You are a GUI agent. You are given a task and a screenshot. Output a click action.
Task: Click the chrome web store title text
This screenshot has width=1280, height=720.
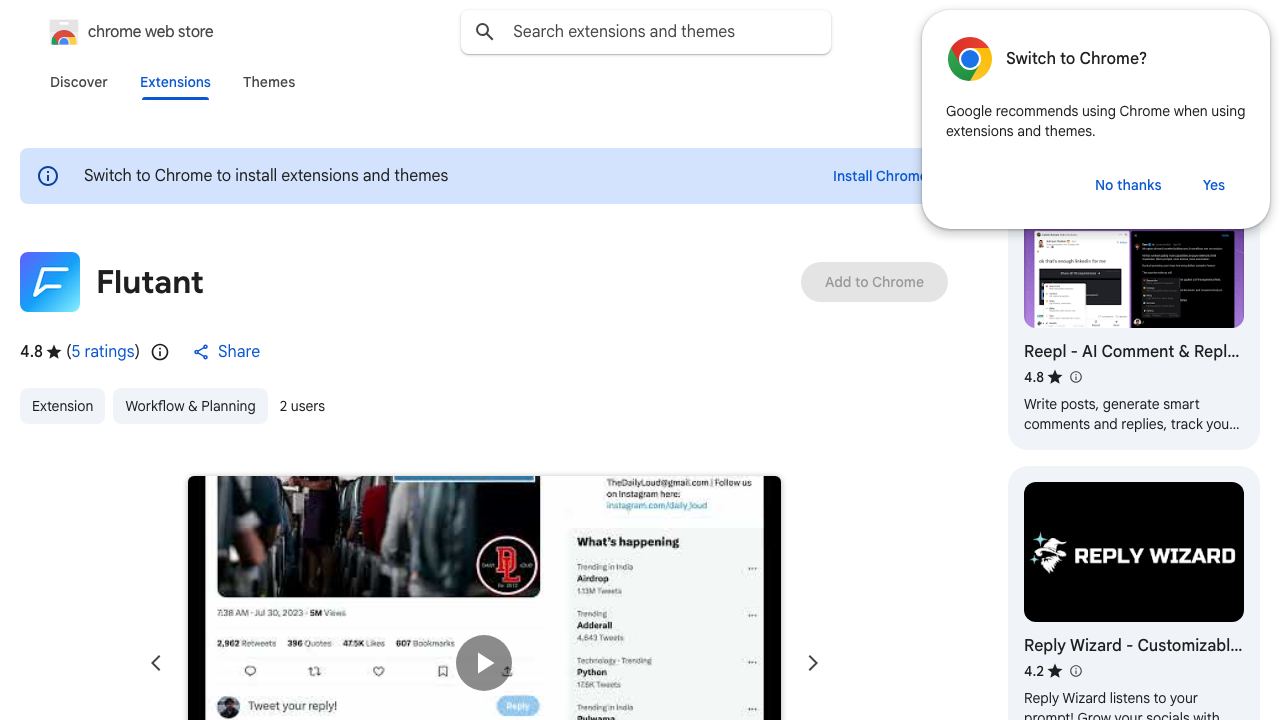point(151,32)
